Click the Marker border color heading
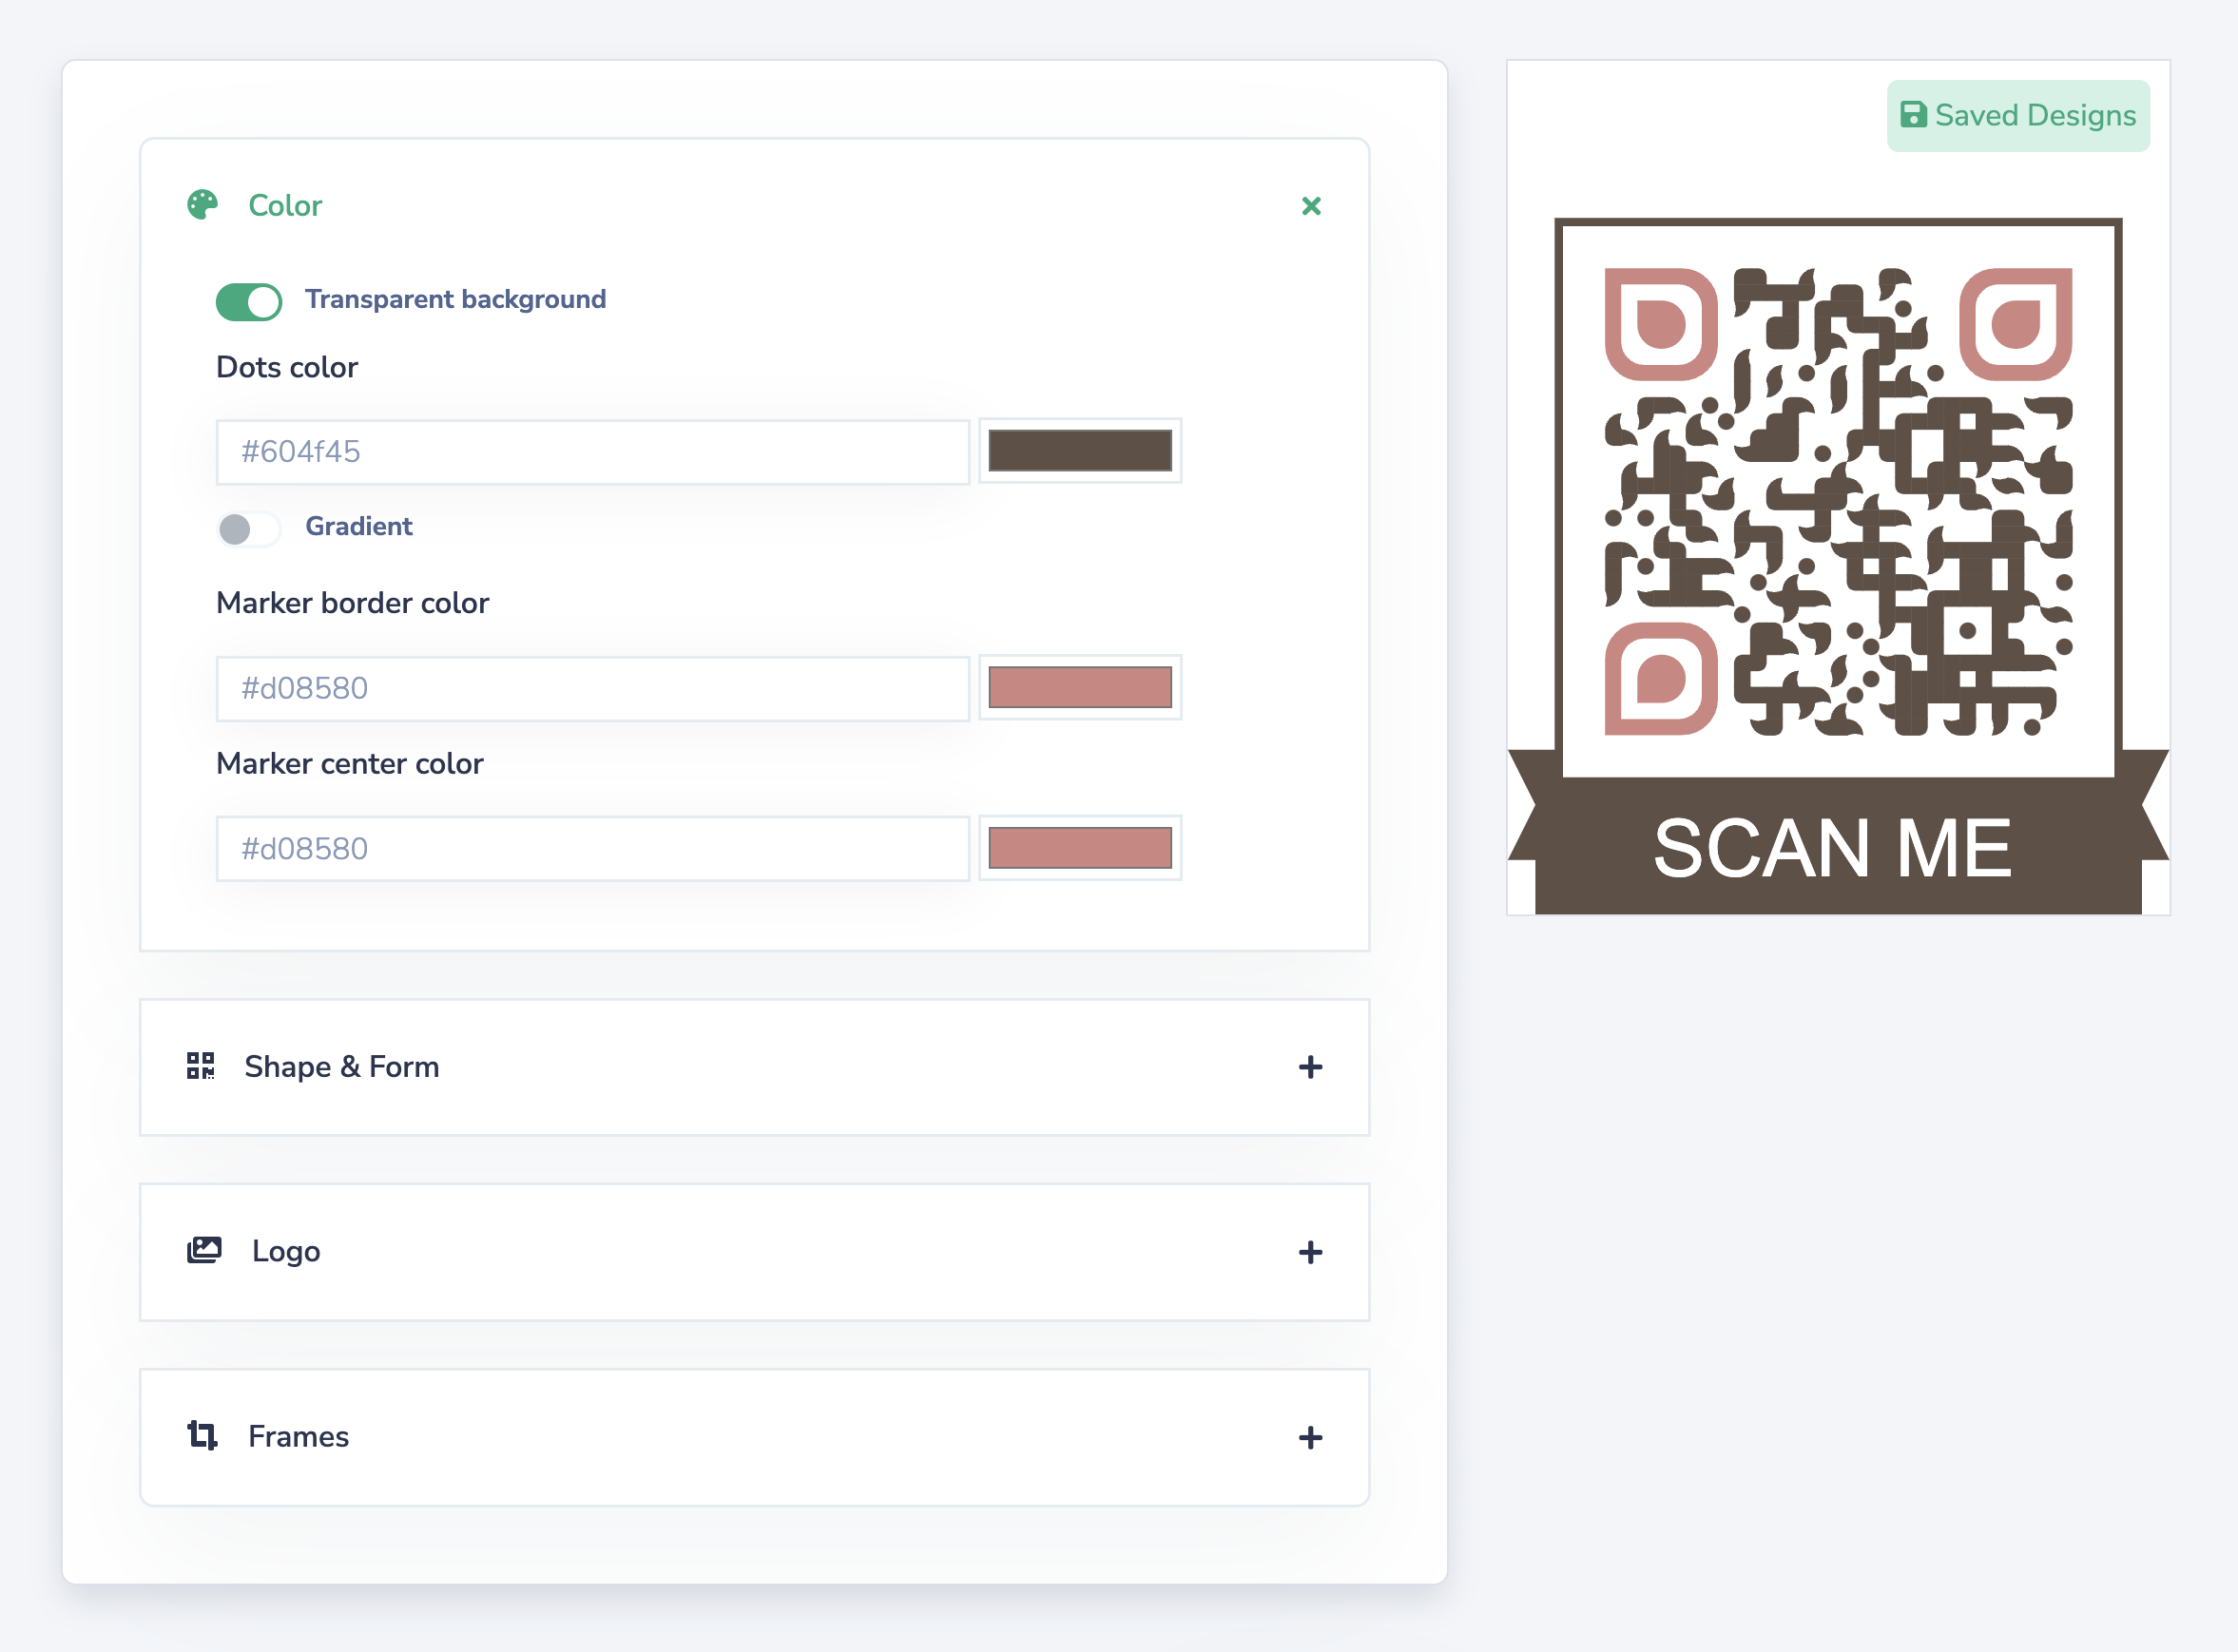The height and width of the screenshot is (1652, 2238). click(x=353, y=603)
